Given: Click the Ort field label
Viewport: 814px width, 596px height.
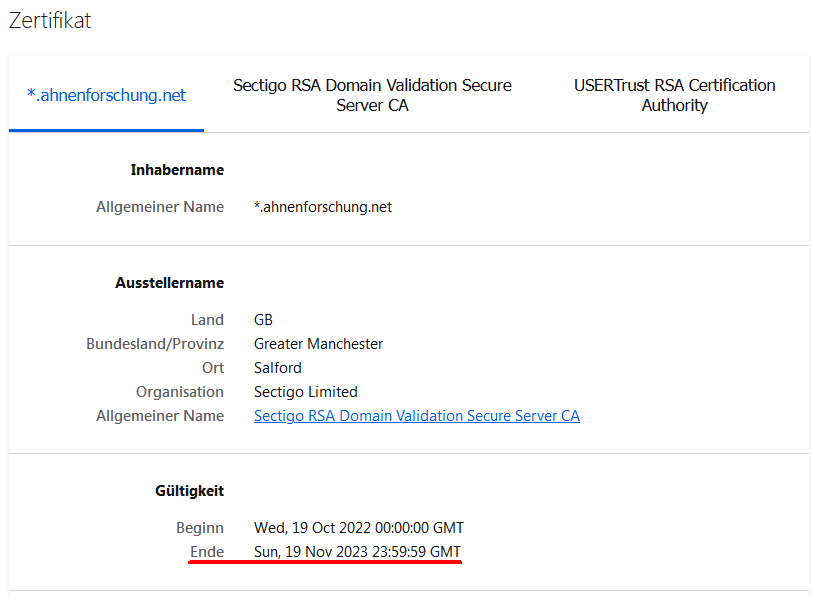Looking at the screenshot, I should [x=212, y=368].
